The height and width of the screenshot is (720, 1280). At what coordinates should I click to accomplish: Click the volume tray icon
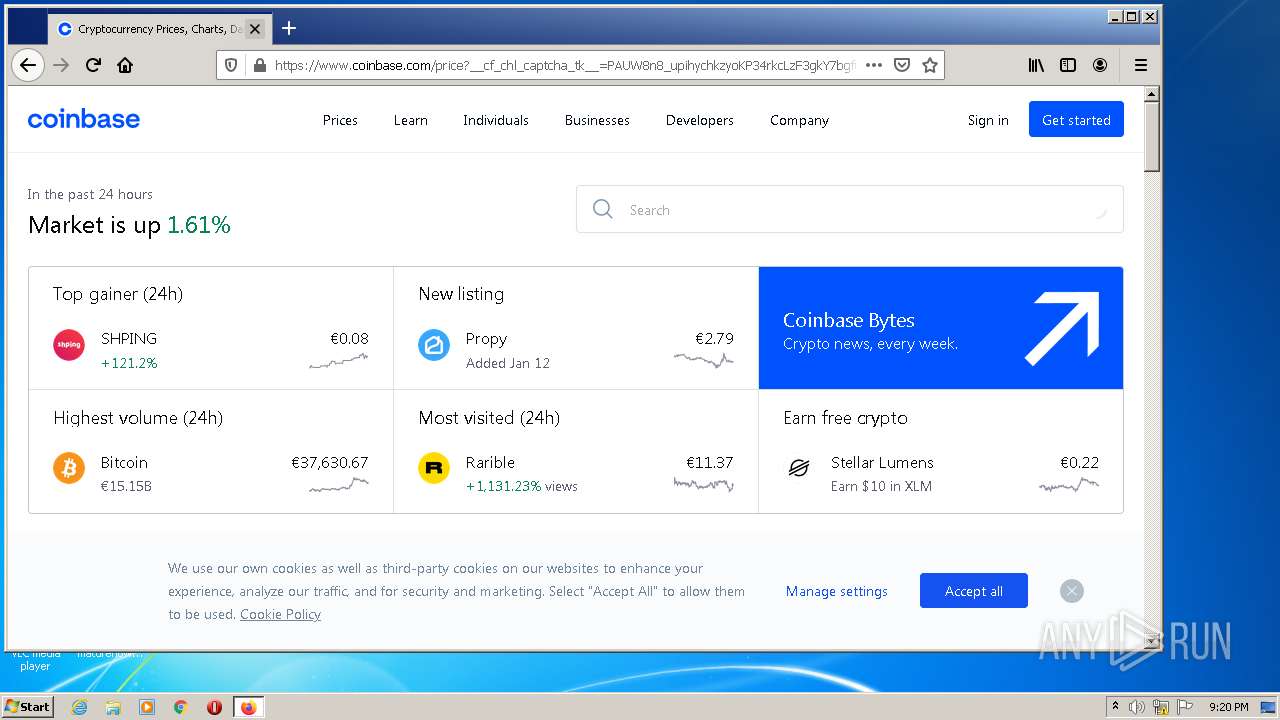pos(1137,707)
